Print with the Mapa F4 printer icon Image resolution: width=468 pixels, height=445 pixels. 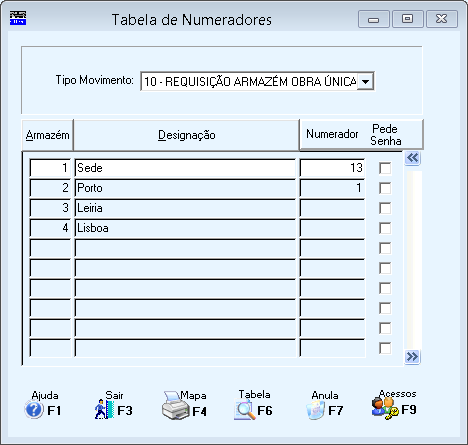[x=176, y=406]
